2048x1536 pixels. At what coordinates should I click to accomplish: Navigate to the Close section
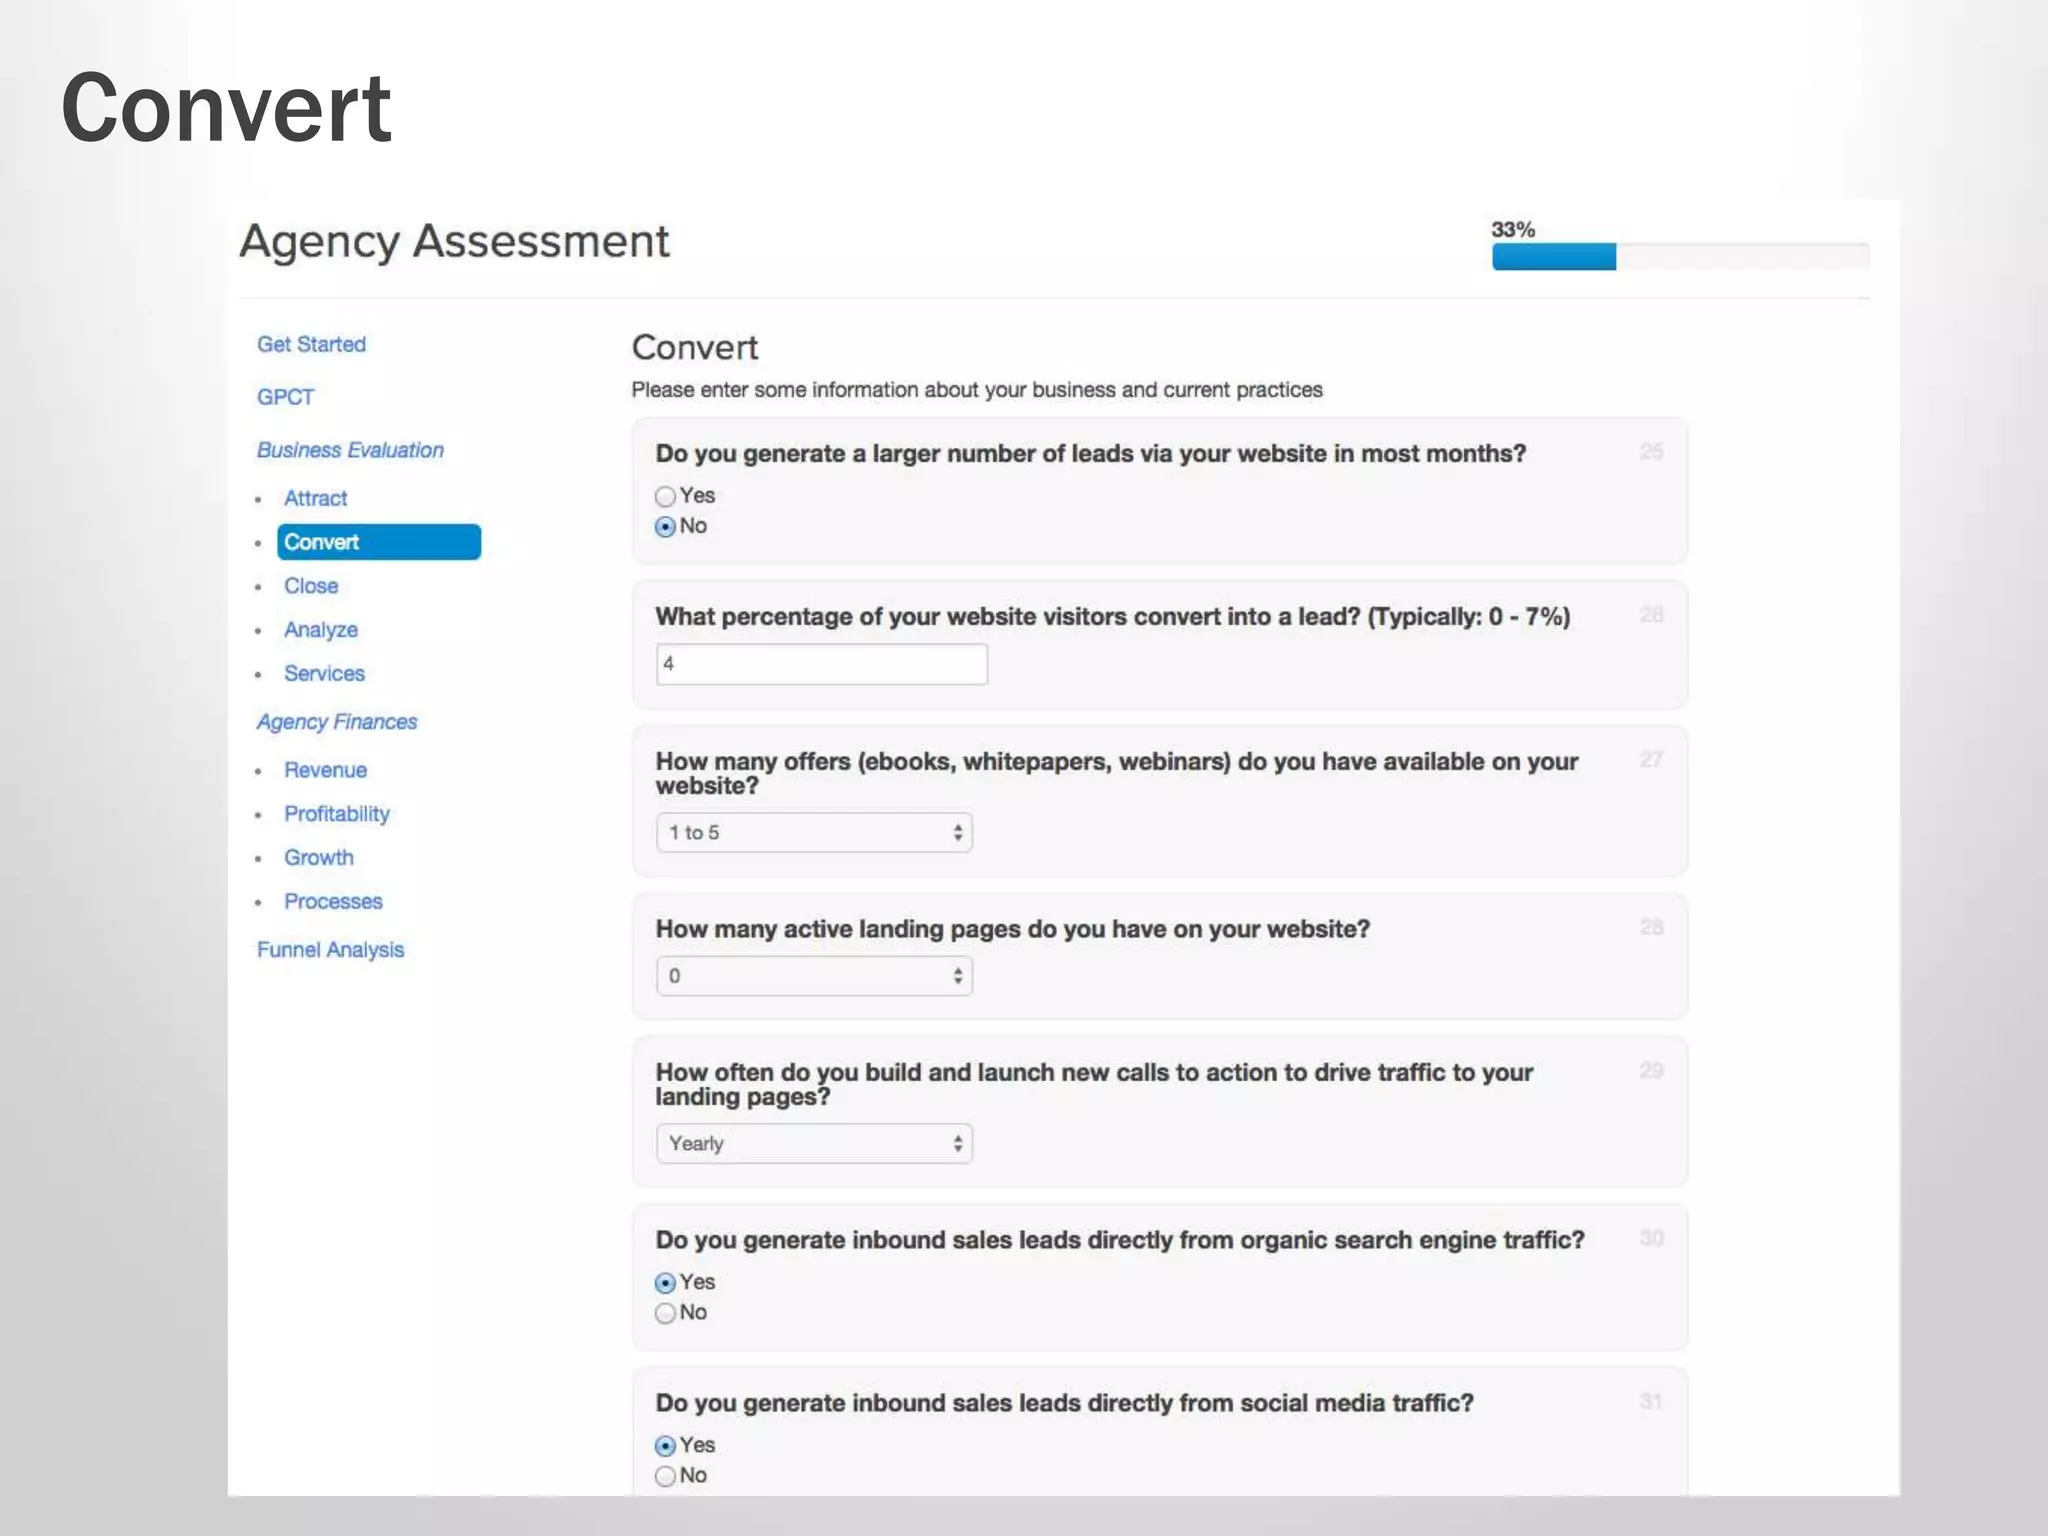click(311, 586)
